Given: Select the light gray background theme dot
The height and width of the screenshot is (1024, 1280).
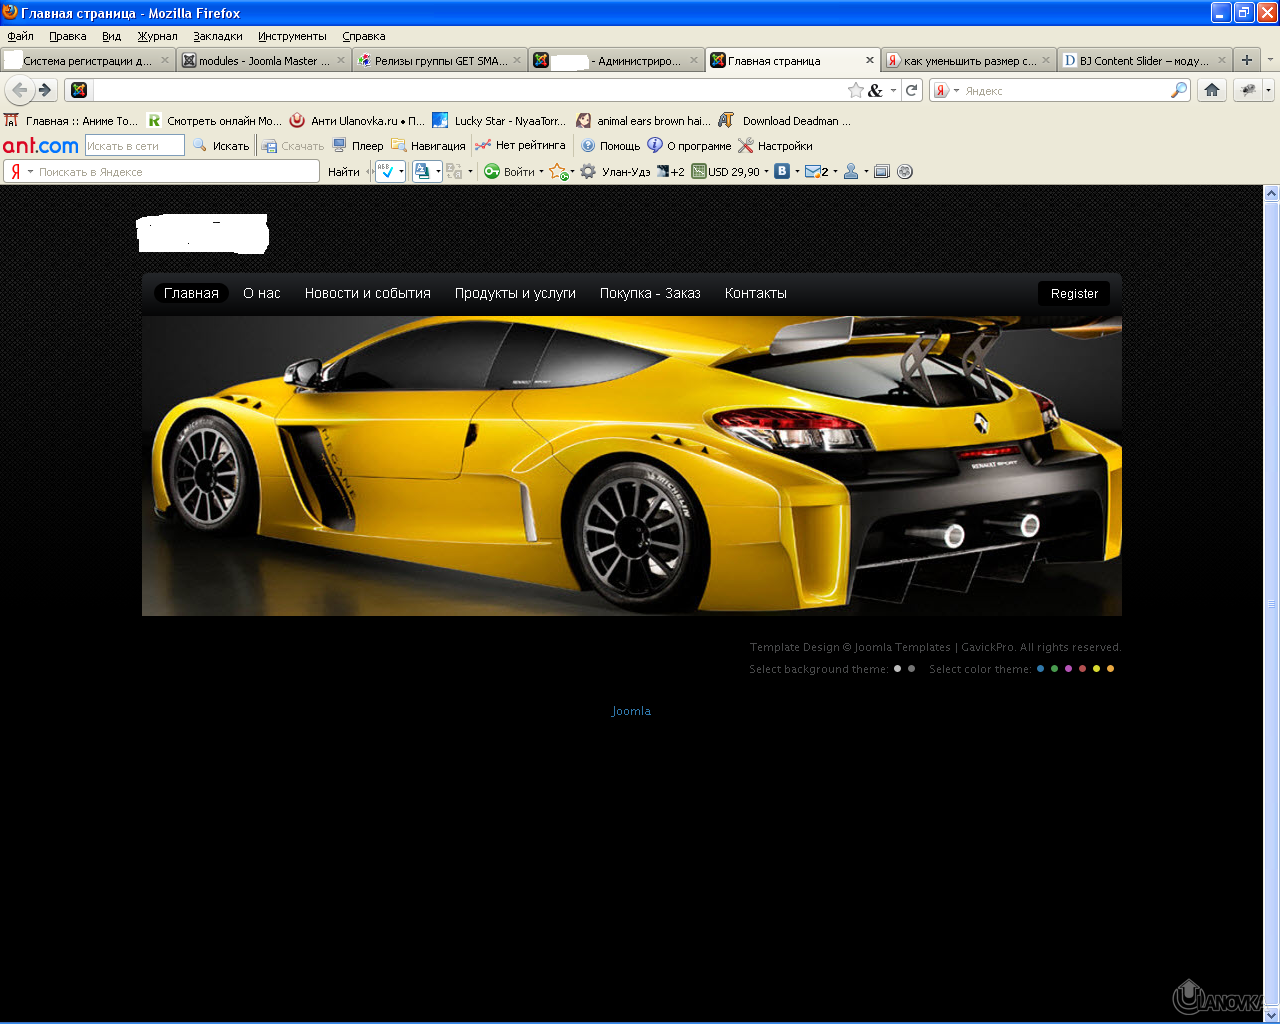Looking at the screenshot, I should click(898, 669).
